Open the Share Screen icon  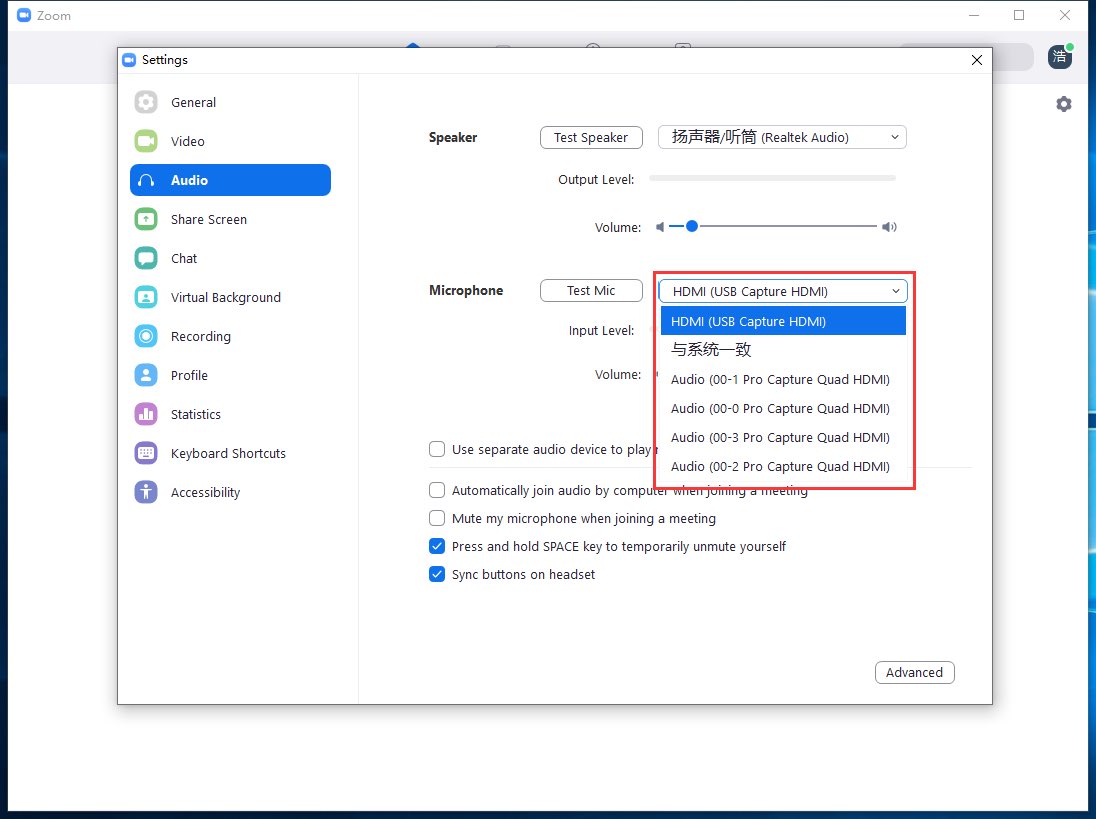[x=146, y=219]
